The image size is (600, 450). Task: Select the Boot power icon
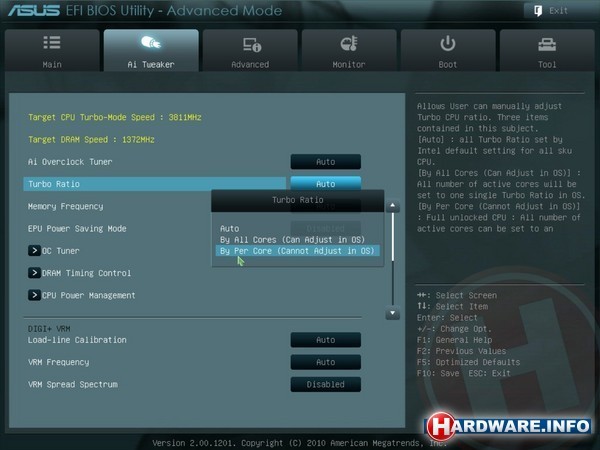tap(448, 45)
